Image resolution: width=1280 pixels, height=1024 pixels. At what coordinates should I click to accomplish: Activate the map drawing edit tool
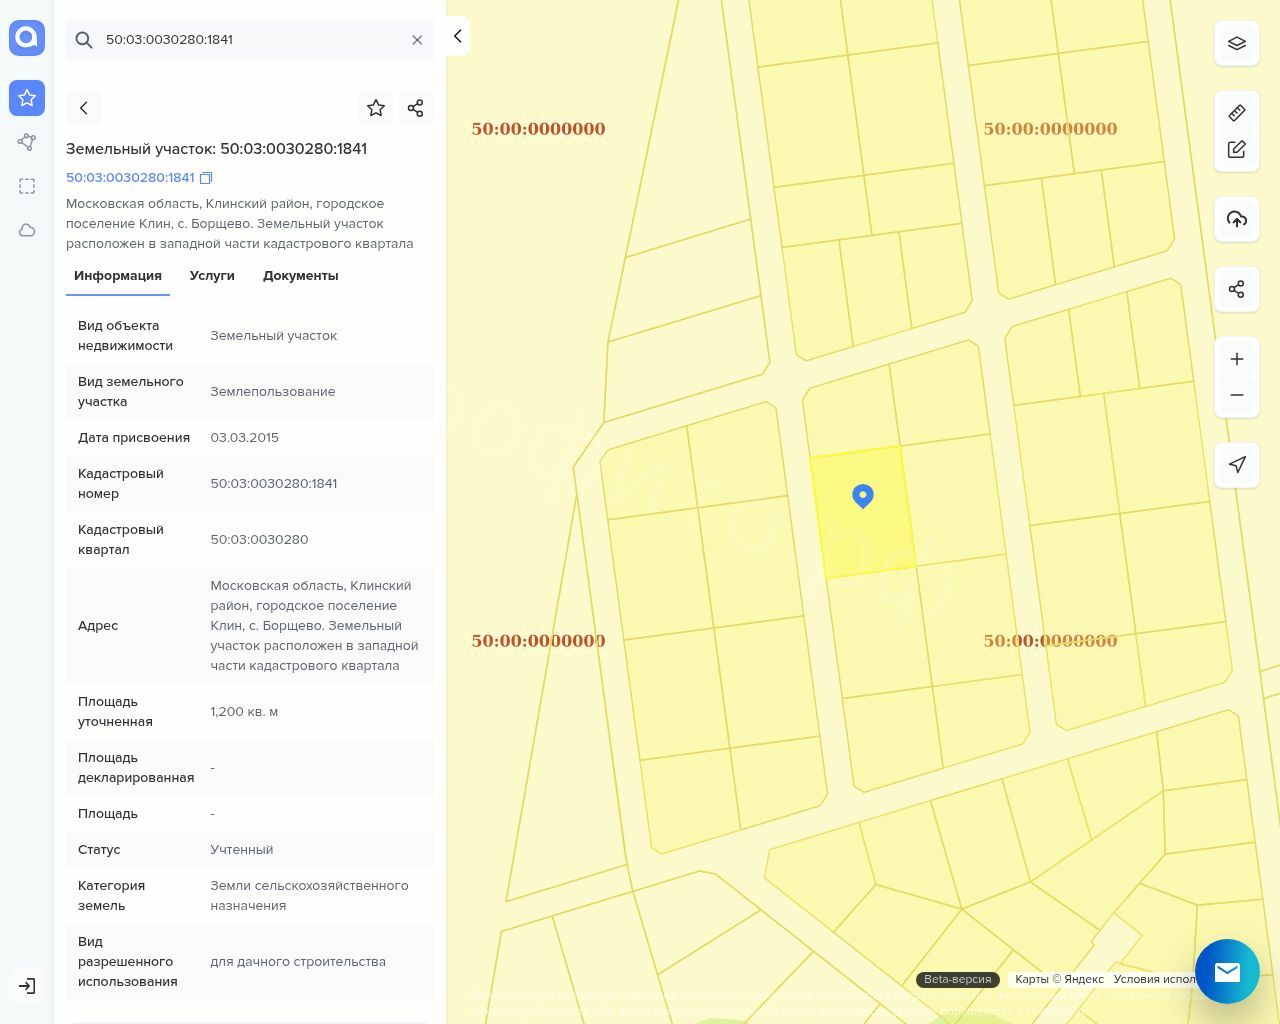(x=1236, y=149)
